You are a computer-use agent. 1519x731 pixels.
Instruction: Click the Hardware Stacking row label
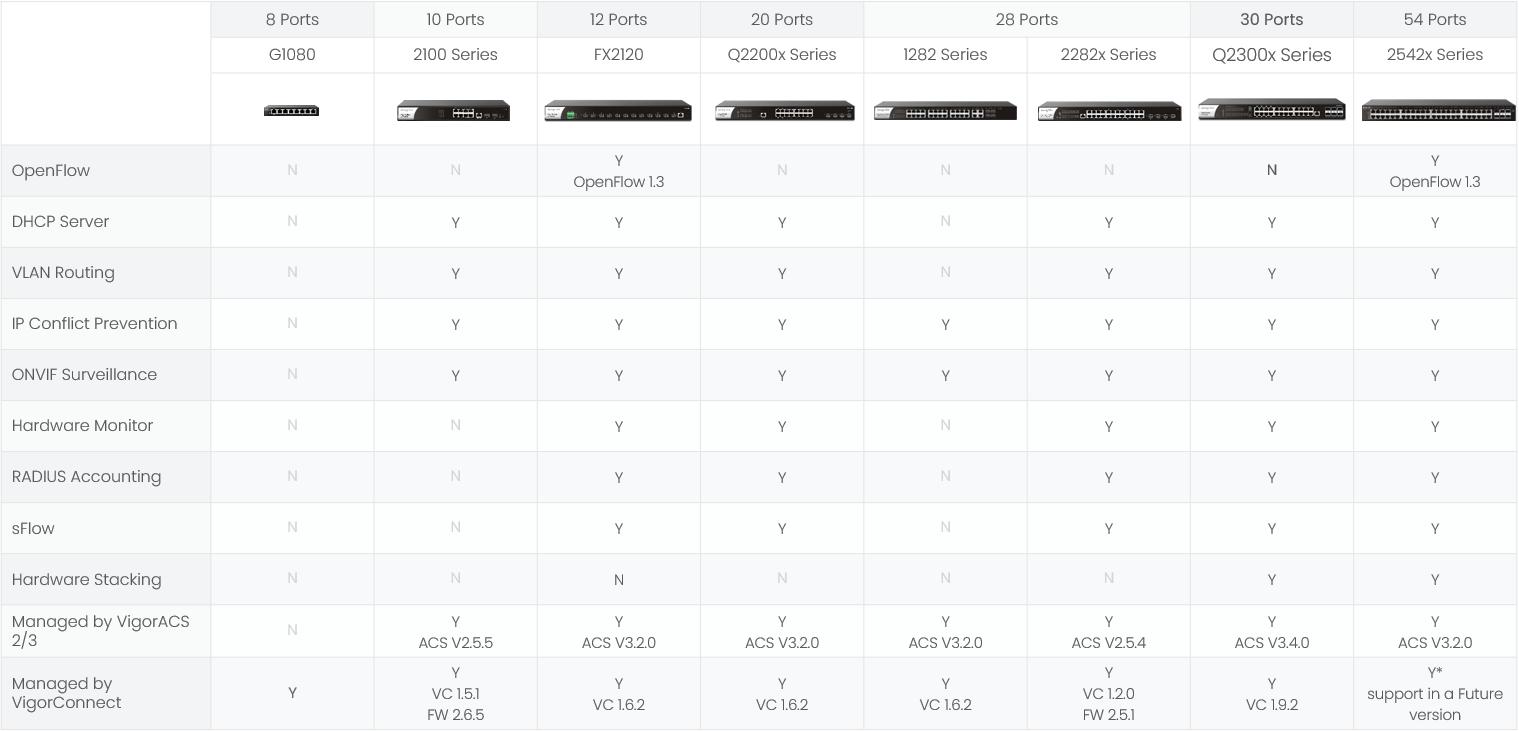86,580
